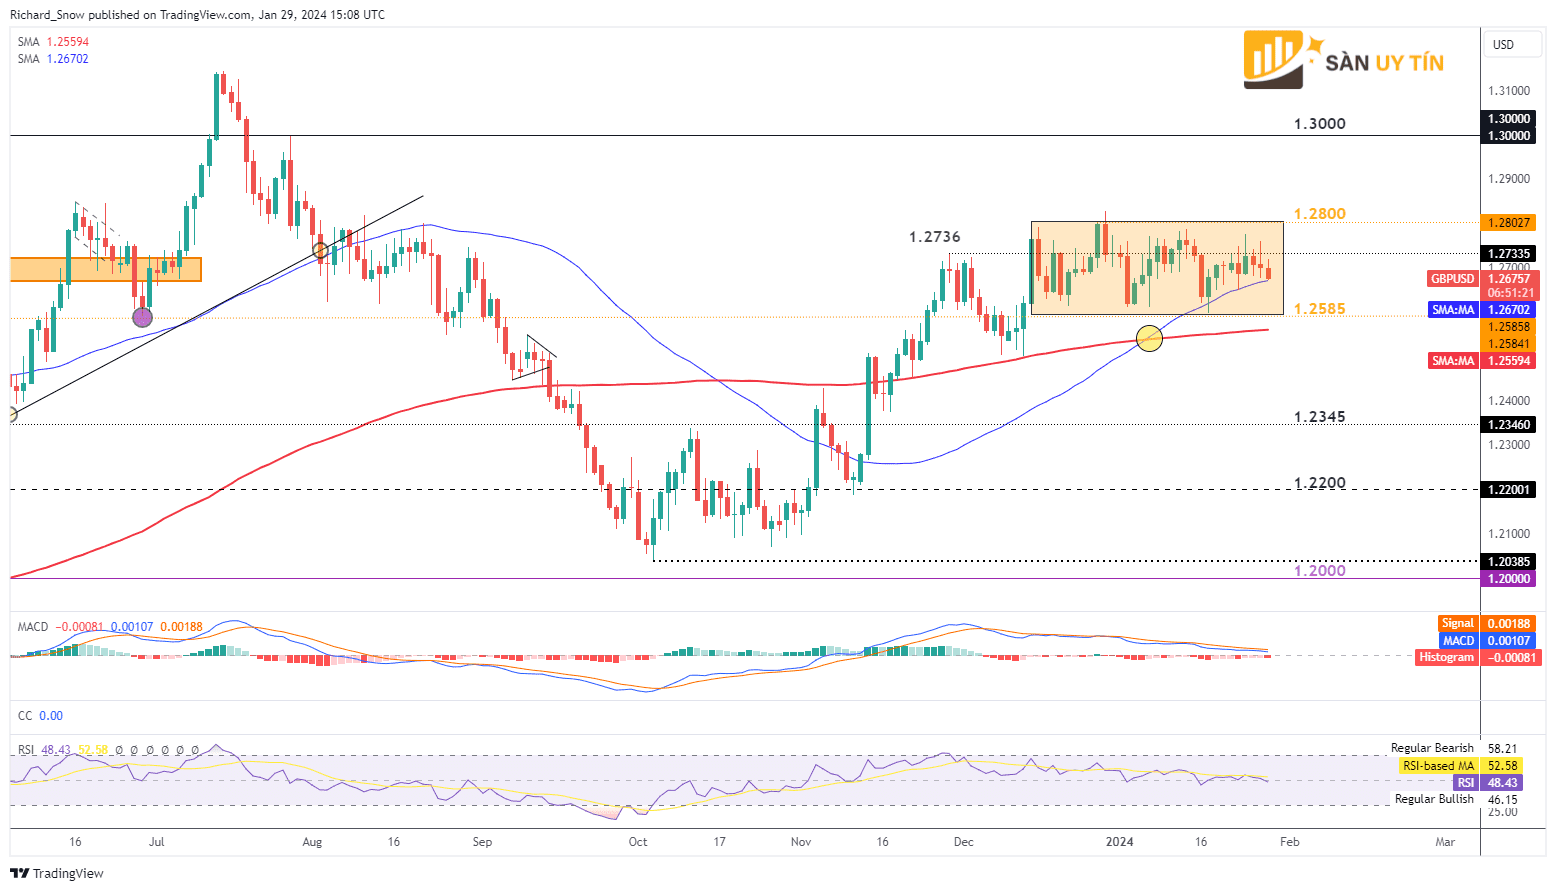Click the 1.24000 price scale value

click(1509, 401)
